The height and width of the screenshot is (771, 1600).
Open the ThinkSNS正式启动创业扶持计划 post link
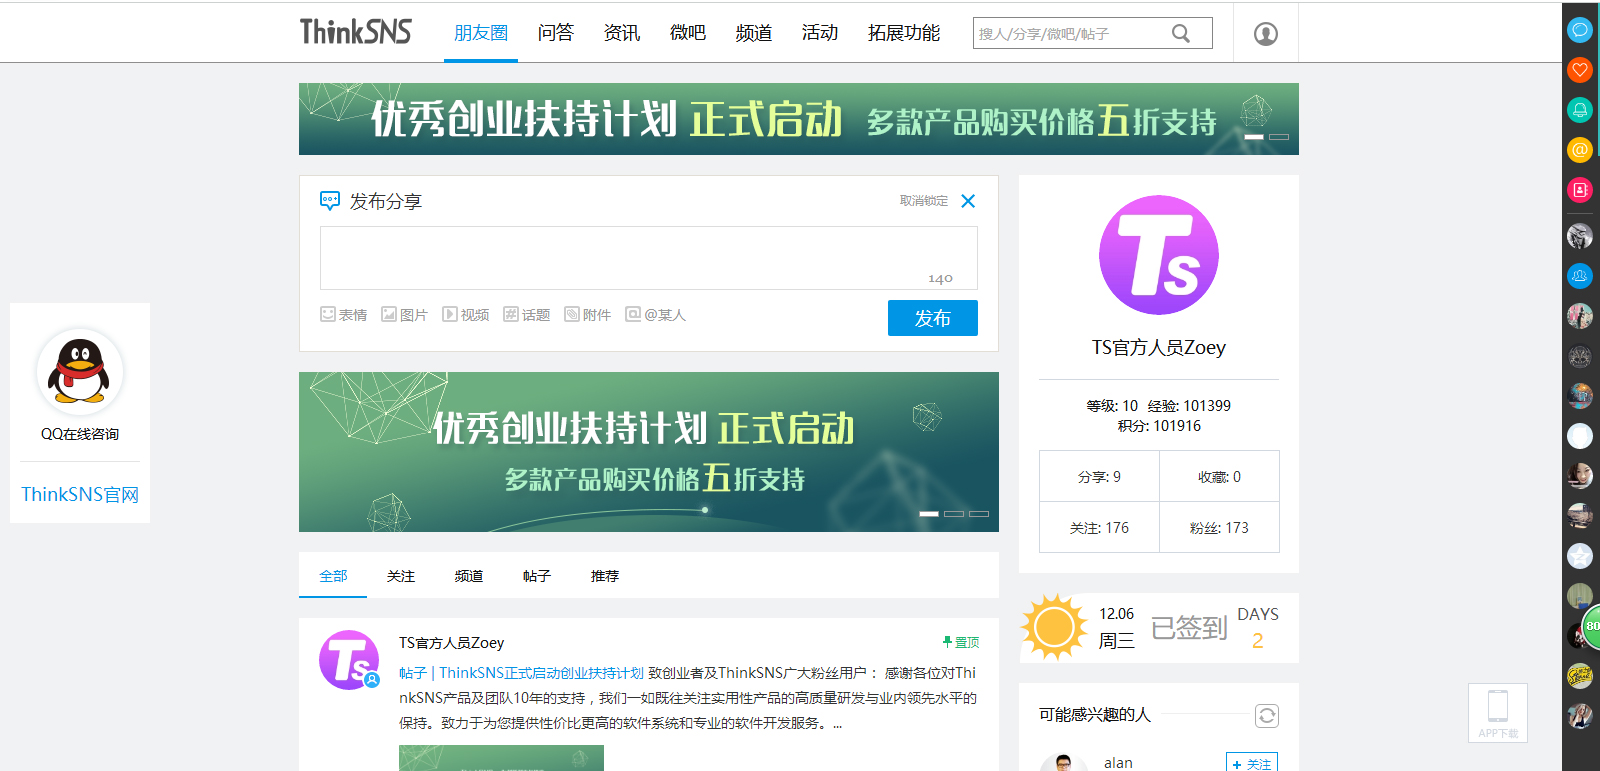click(x=541, y=673)
